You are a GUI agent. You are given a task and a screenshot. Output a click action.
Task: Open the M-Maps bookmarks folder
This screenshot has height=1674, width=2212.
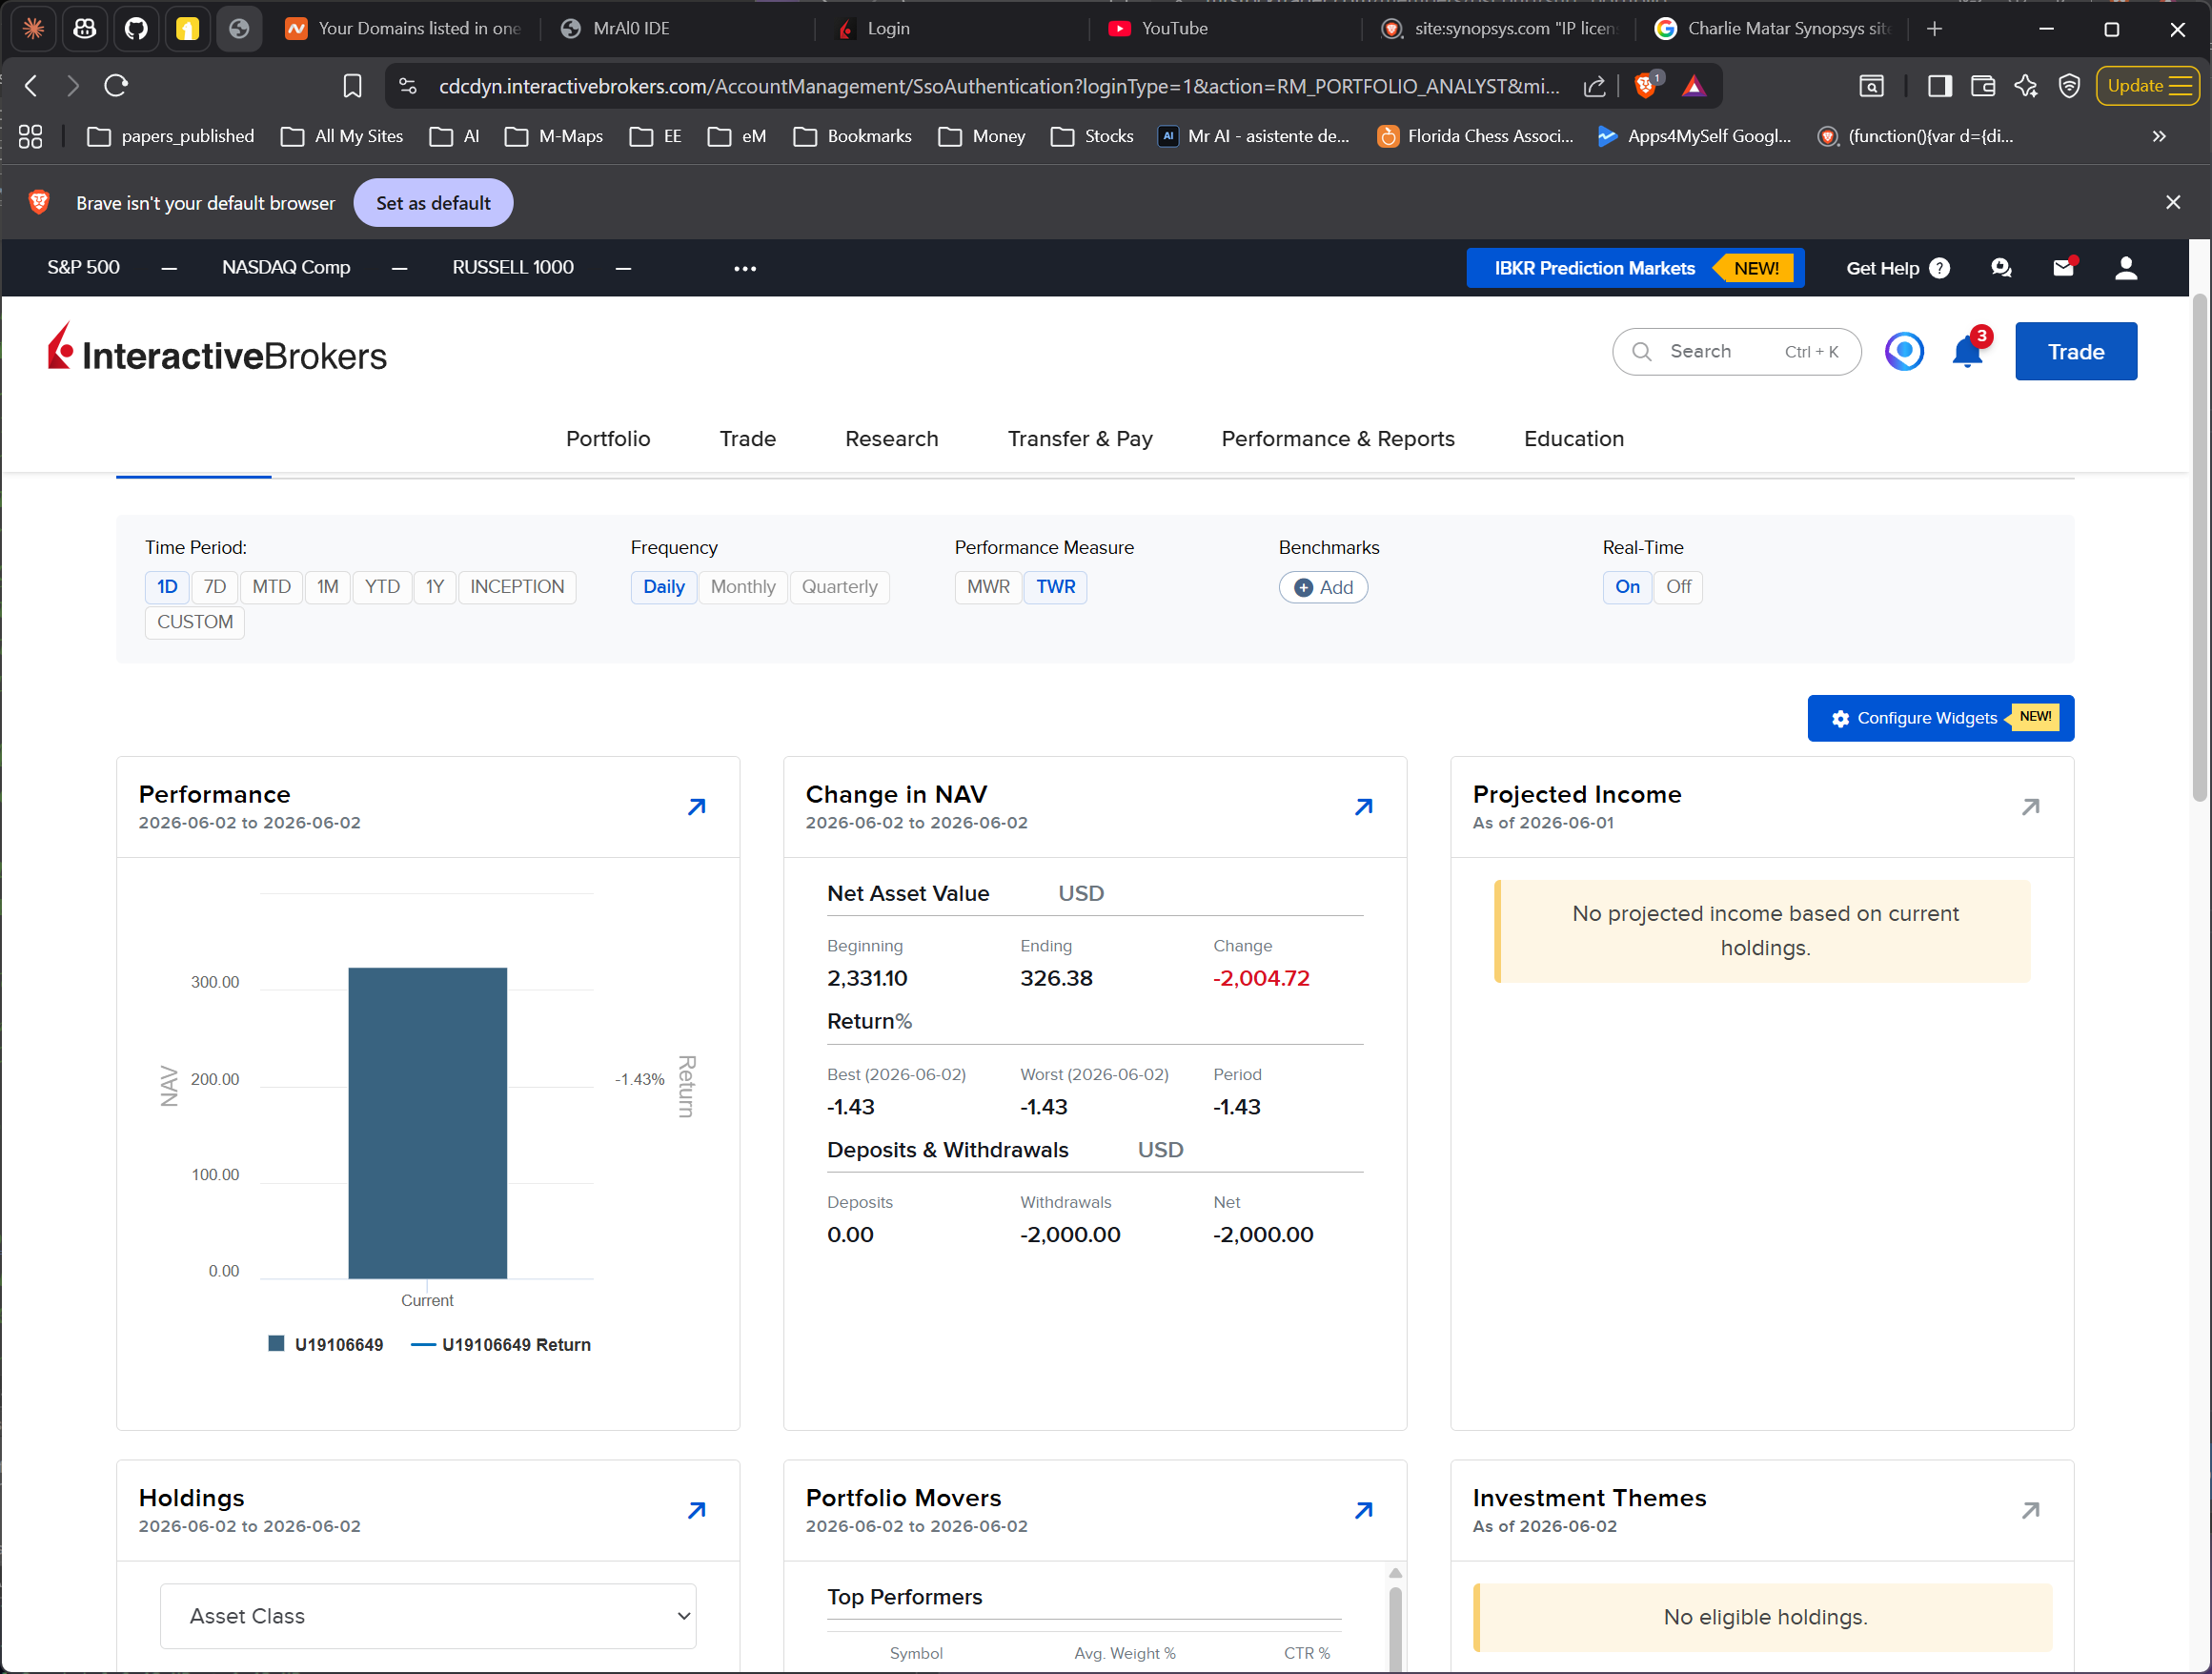tap(554, 136)
